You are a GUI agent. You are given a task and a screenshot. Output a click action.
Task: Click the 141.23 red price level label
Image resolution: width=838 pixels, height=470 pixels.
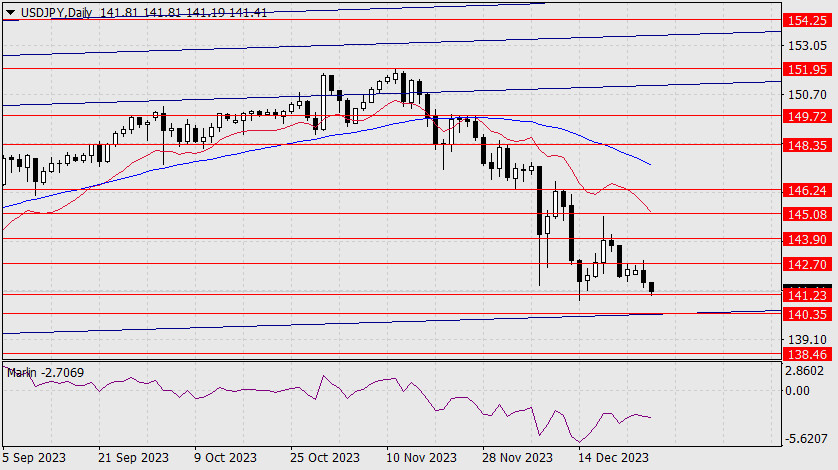[807, 295]
